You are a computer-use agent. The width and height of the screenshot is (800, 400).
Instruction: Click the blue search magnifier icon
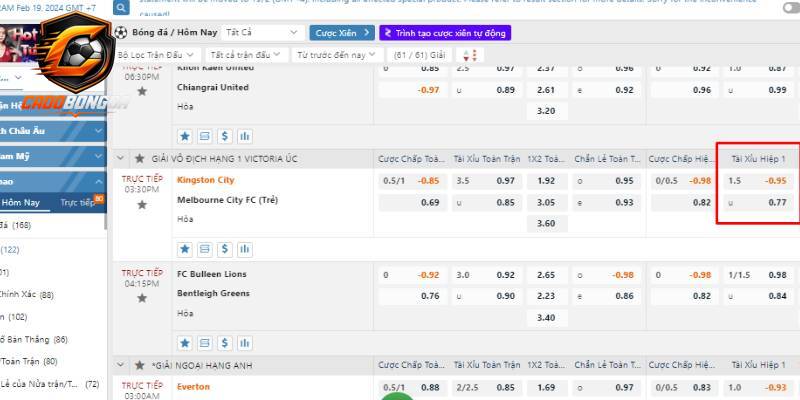pyautogui.click(x=121, y=8)
